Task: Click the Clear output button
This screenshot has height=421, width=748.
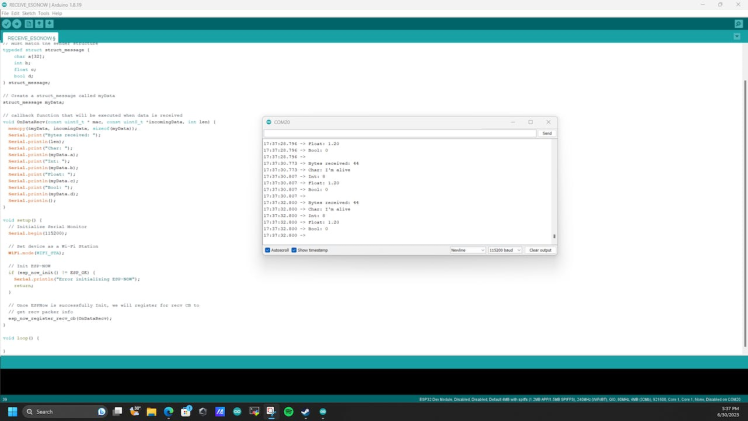Action: [x=540, y=250]
